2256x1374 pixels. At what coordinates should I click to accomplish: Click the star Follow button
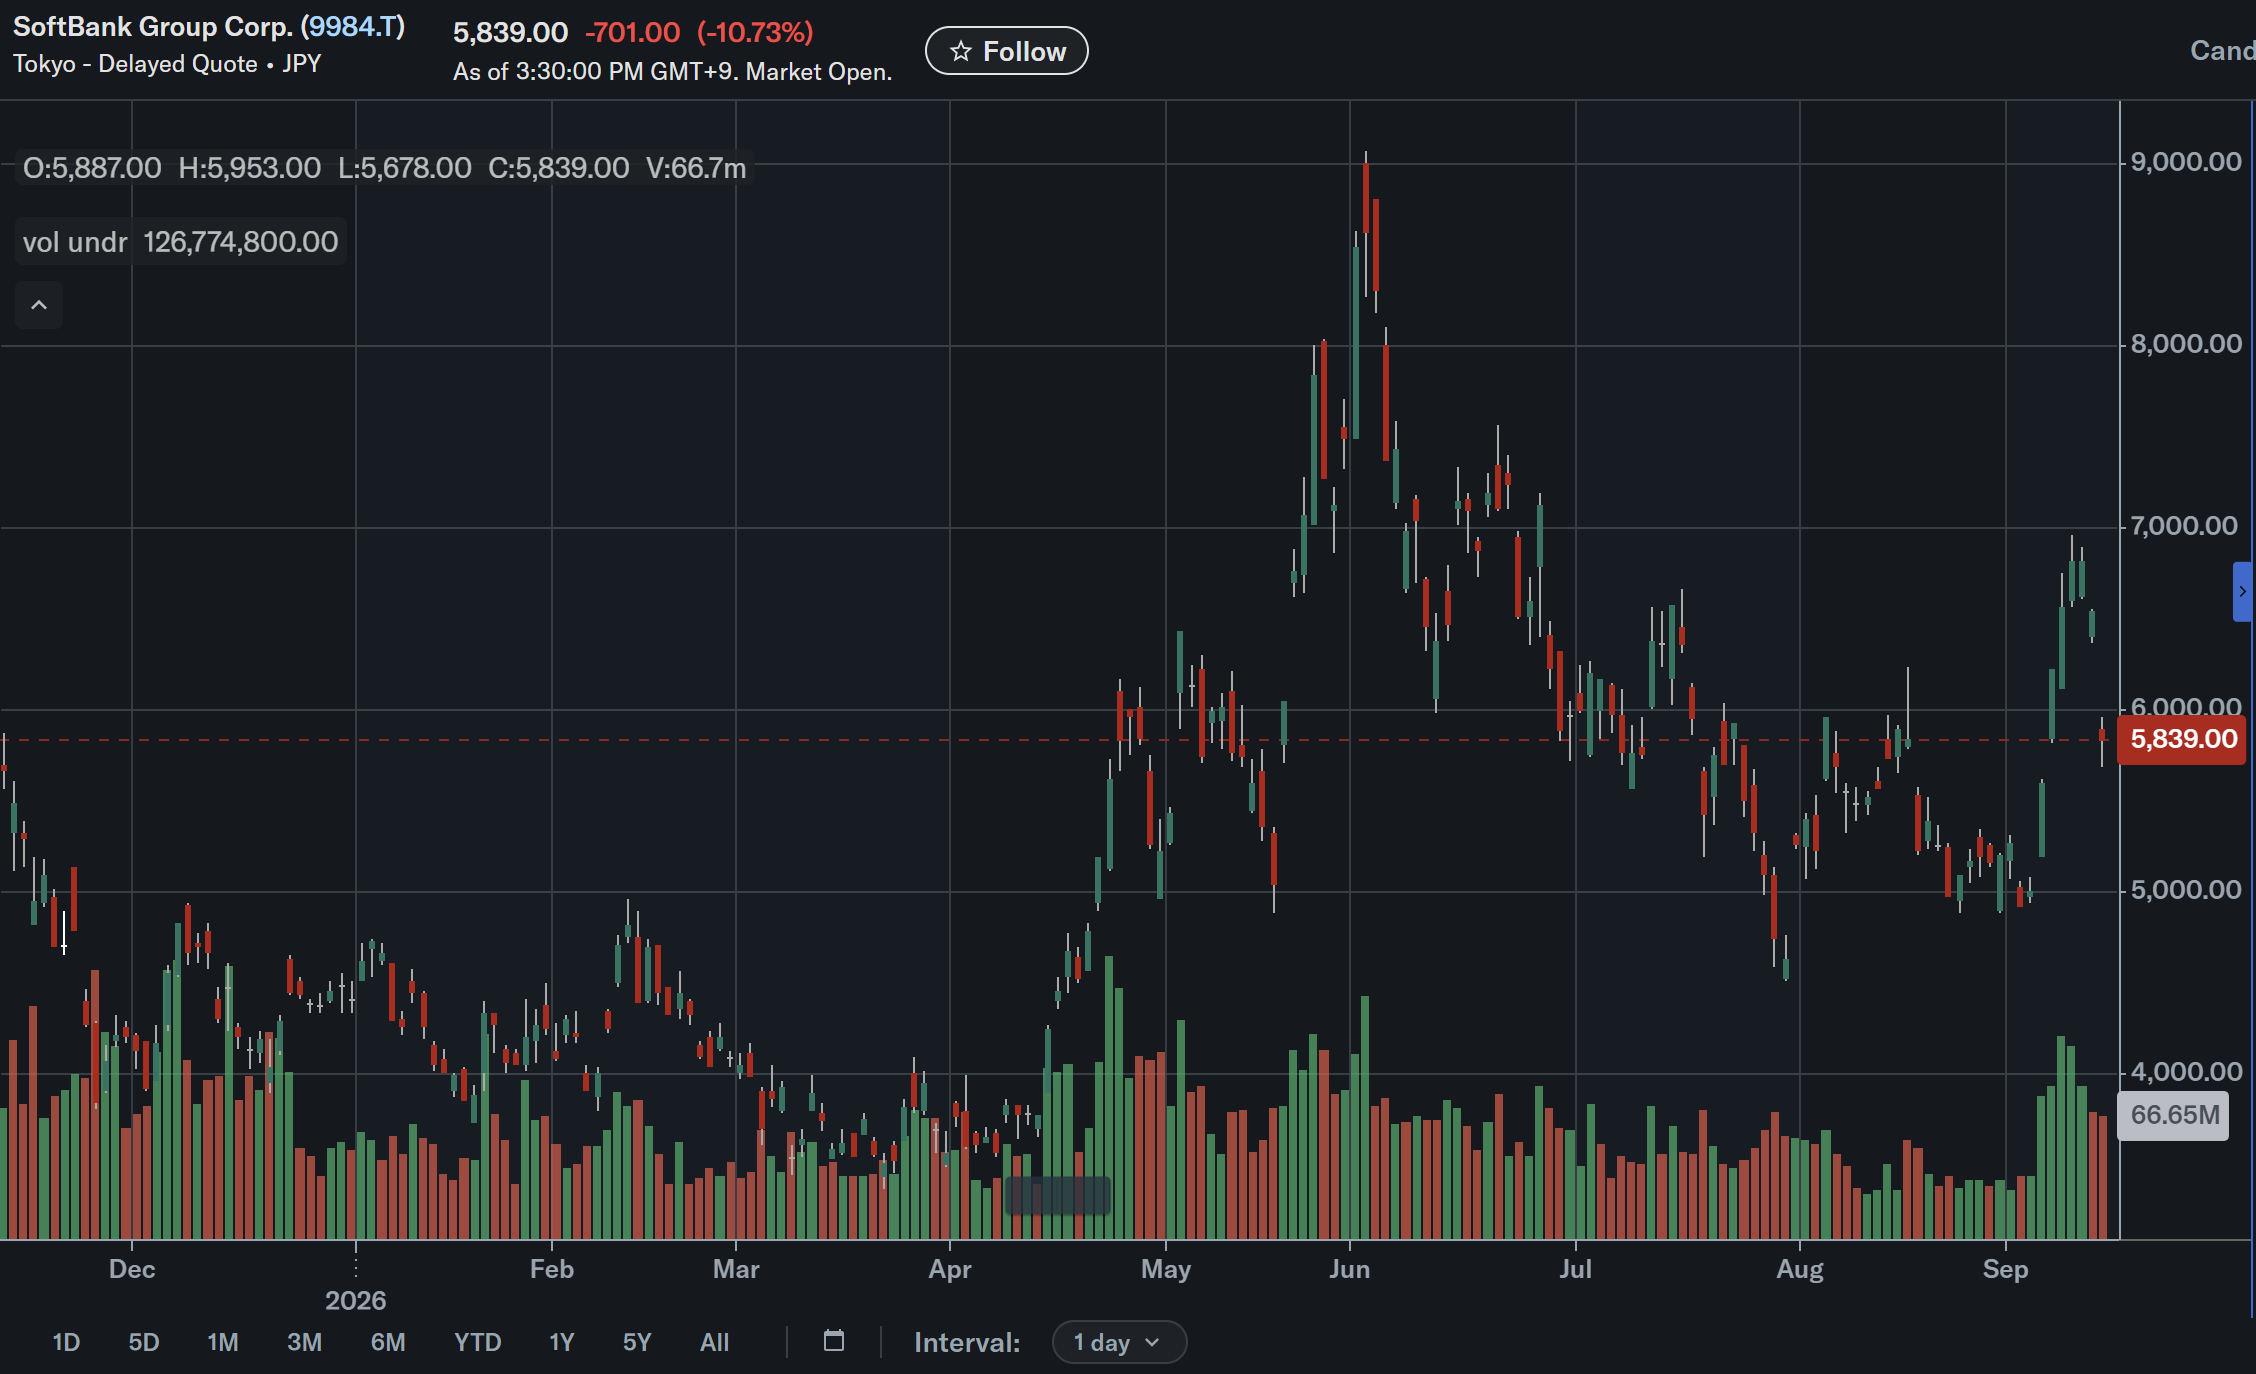(1007, 51)
